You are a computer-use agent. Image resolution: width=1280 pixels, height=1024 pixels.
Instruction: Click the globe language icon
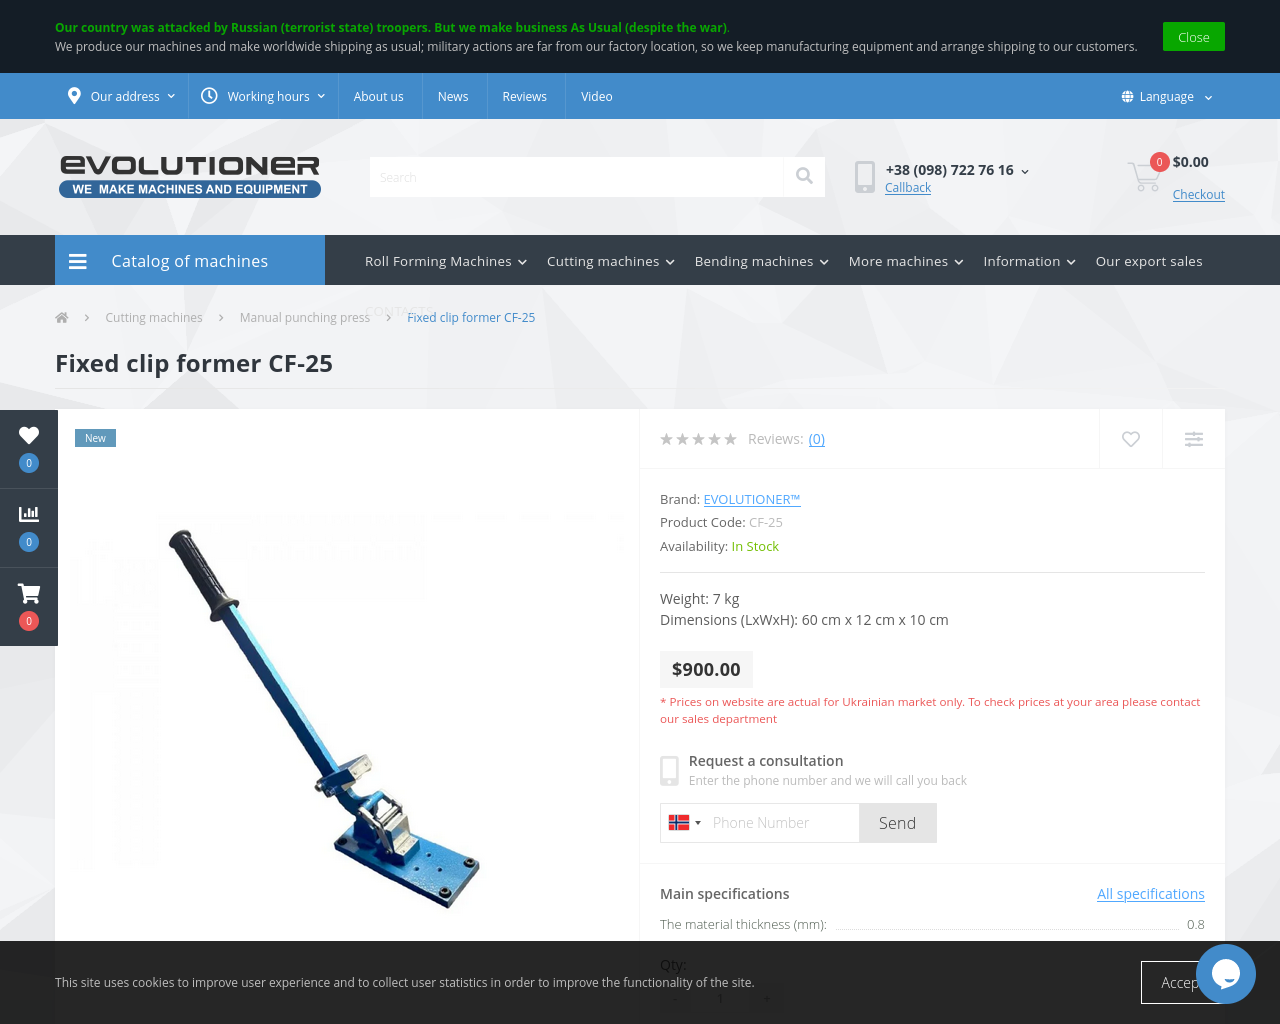point(1128,97)
